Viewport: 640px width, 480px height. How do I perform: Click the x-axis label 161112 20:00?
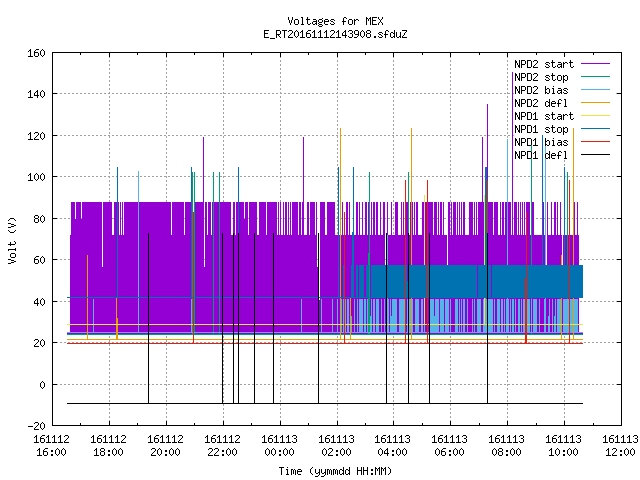(165, 446)
